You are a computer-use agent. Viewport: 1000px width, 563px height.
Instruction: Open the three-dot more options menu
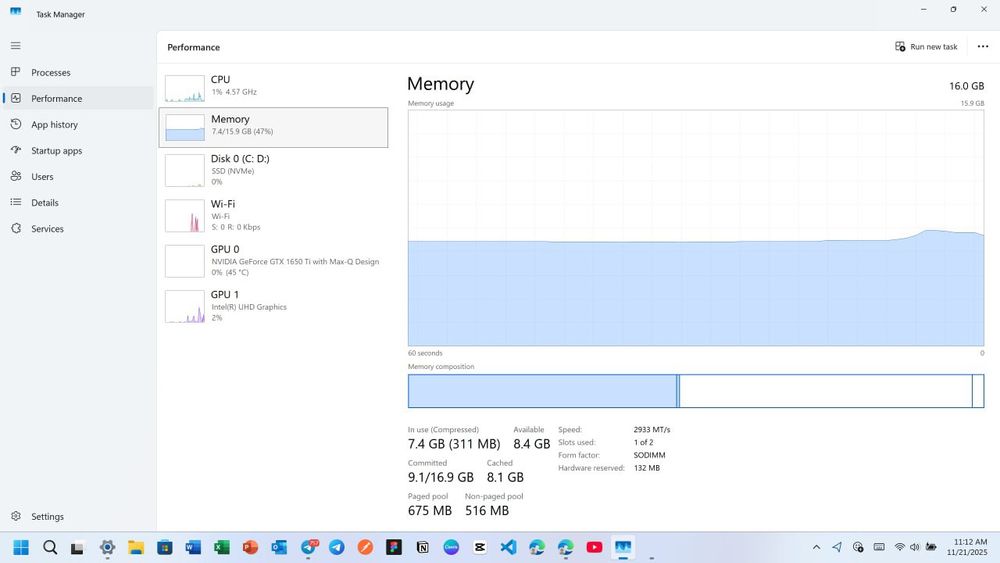[x=983, y=47]
